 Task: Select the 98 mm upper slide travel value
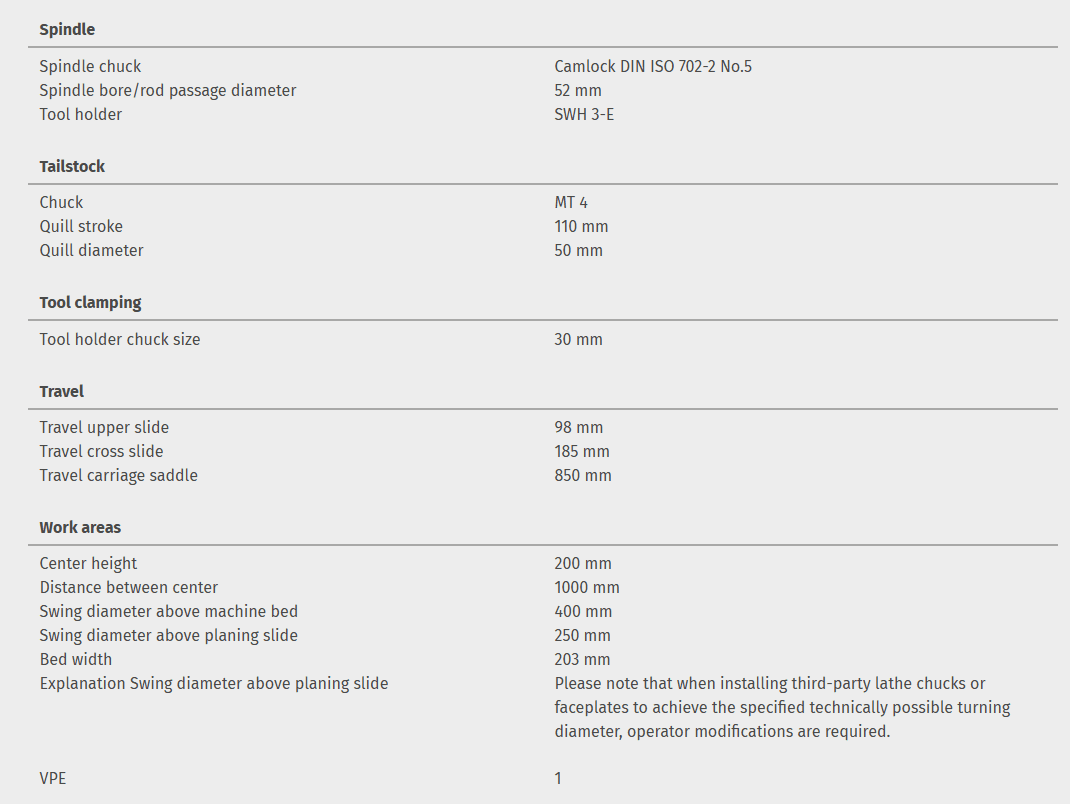[x=578, y=428]
